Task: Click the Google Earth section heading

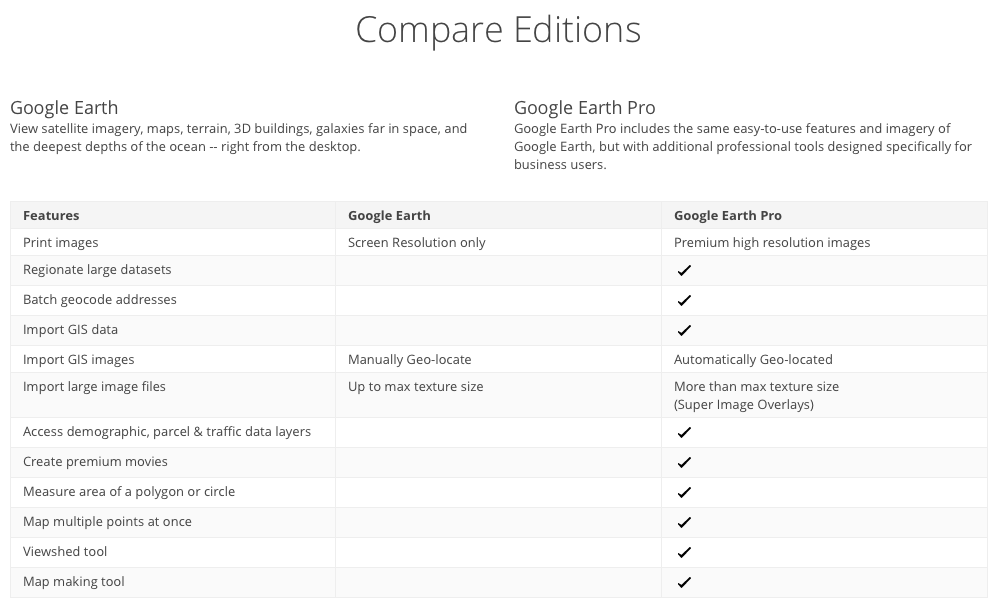Action: pyautogui.click(x=64, y=107)
